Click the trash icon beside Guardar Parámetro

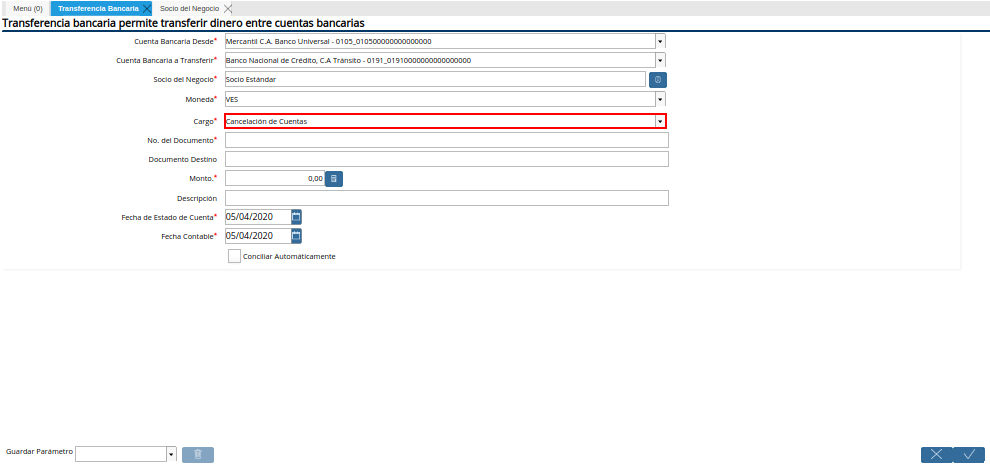coord(198,454)
